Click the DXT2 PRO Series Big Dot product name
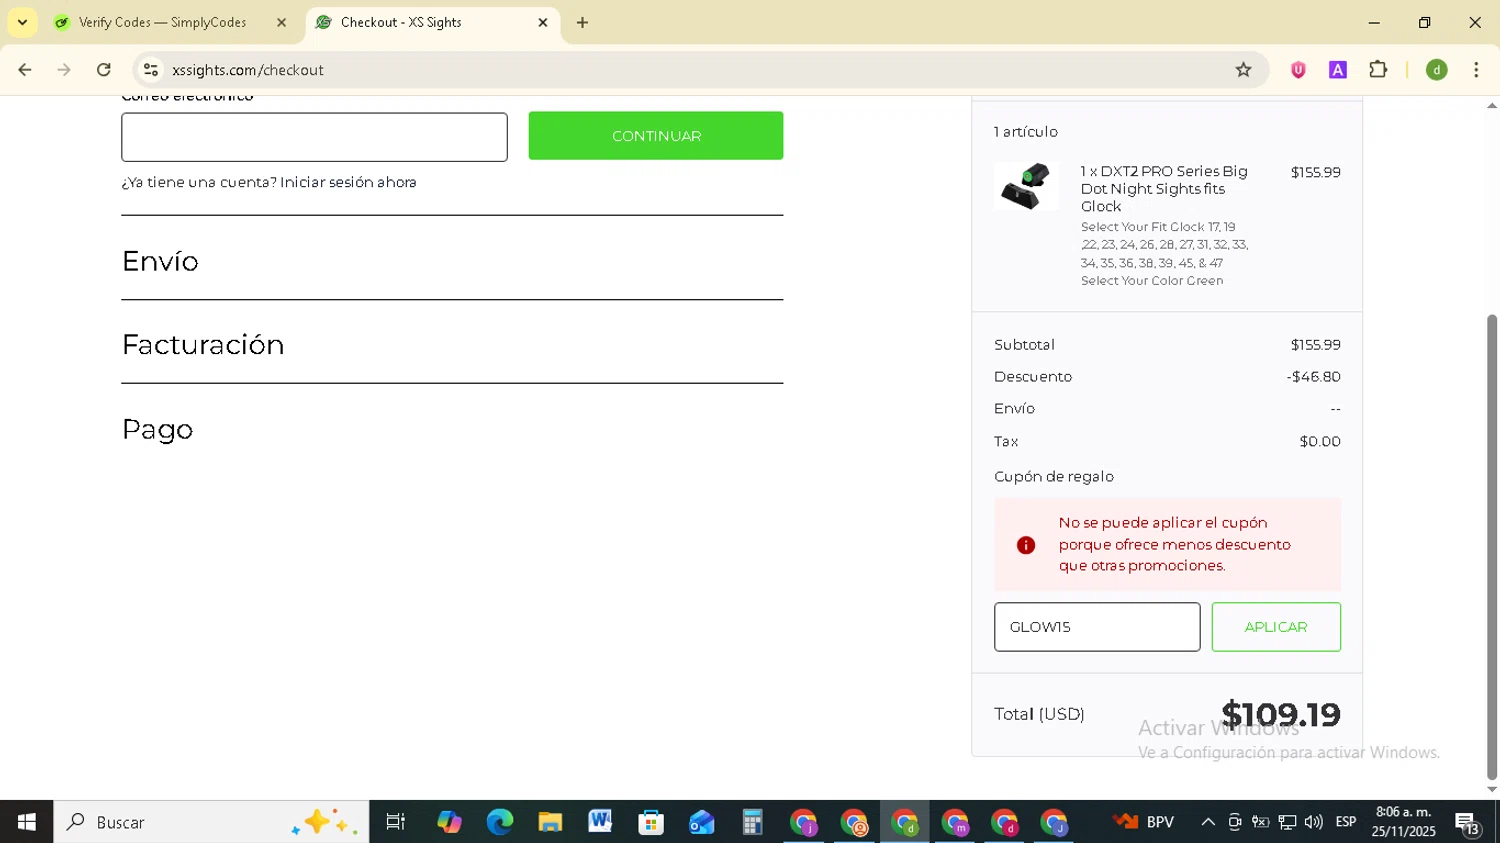Viewport: 1500px width, 843px height. coord(1164,189)
